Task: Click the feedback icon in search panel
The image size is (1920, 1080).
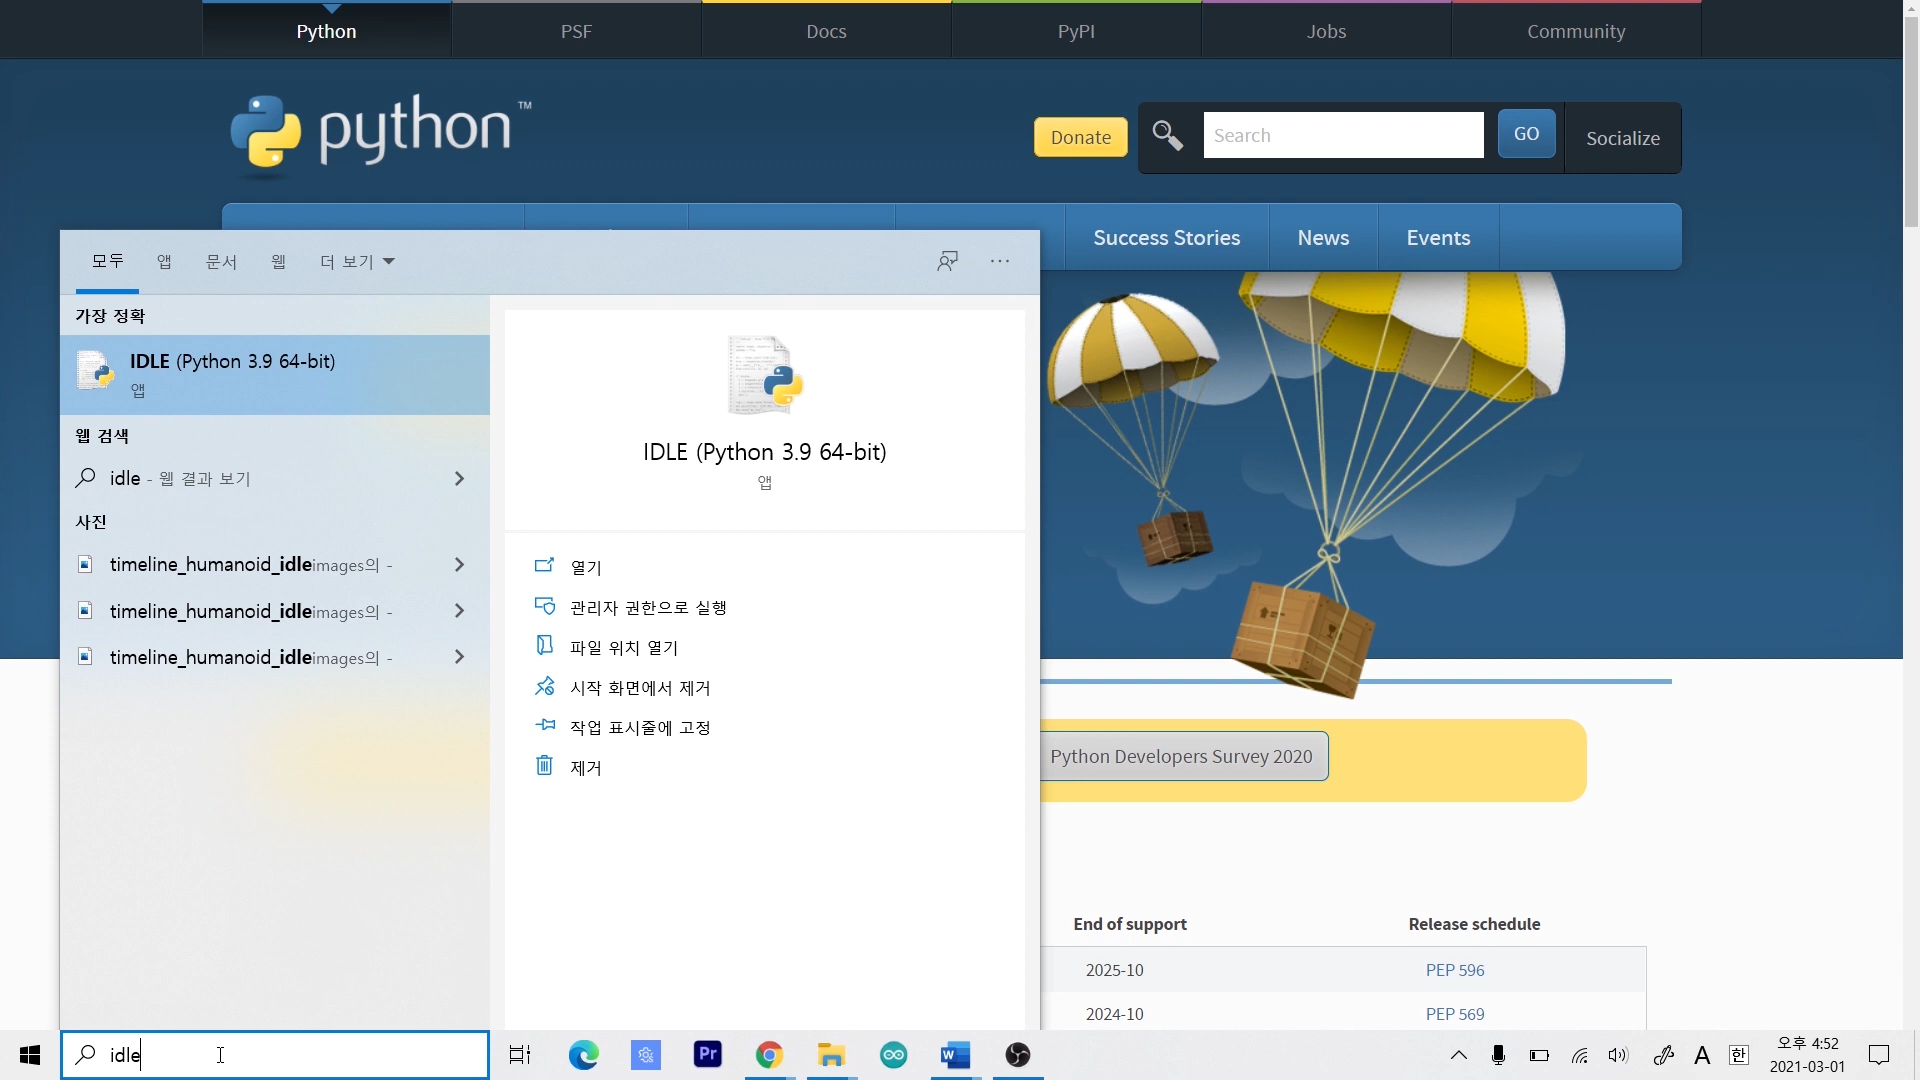Action: [x=947, y=261]
